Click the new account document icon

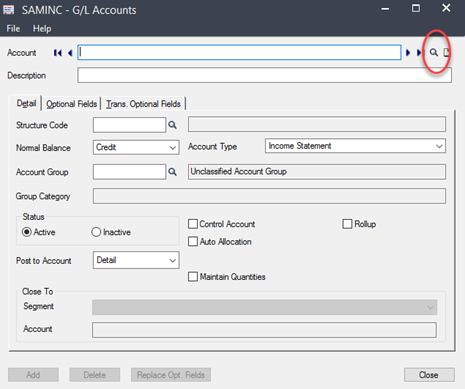[447, 52]
